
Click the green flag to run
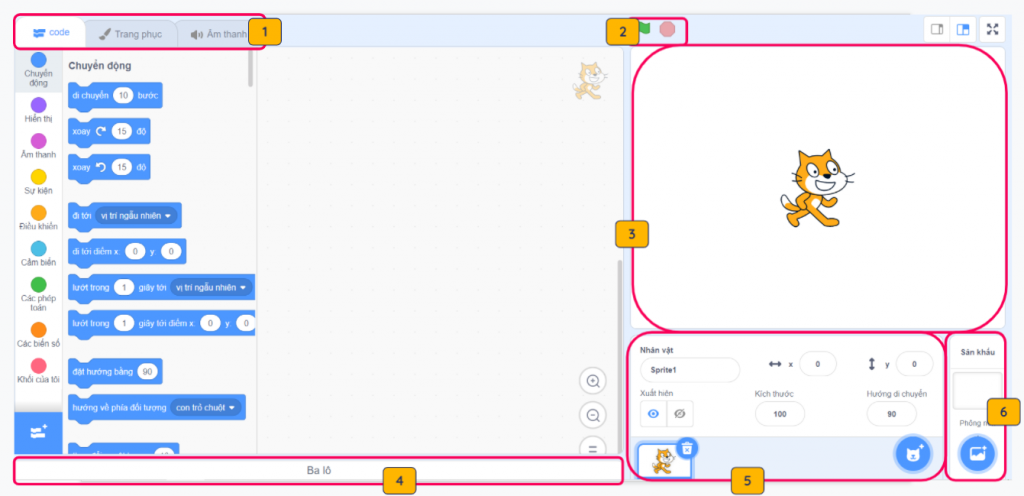coord(645,29)
